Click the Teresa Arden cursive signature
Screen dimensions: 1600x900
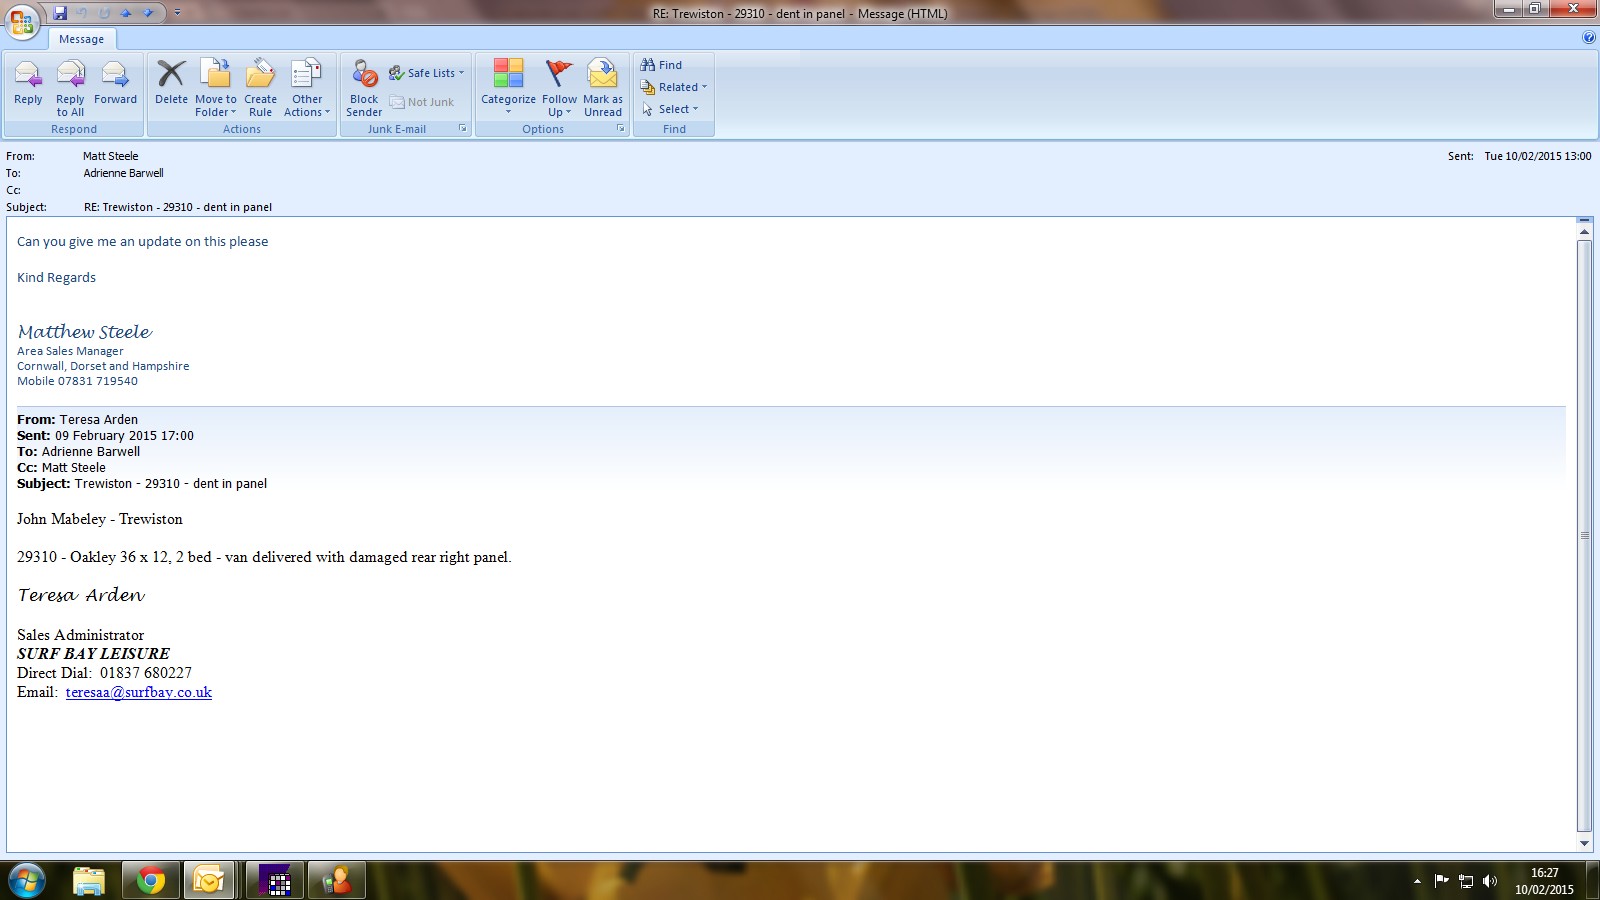(81, 595)
